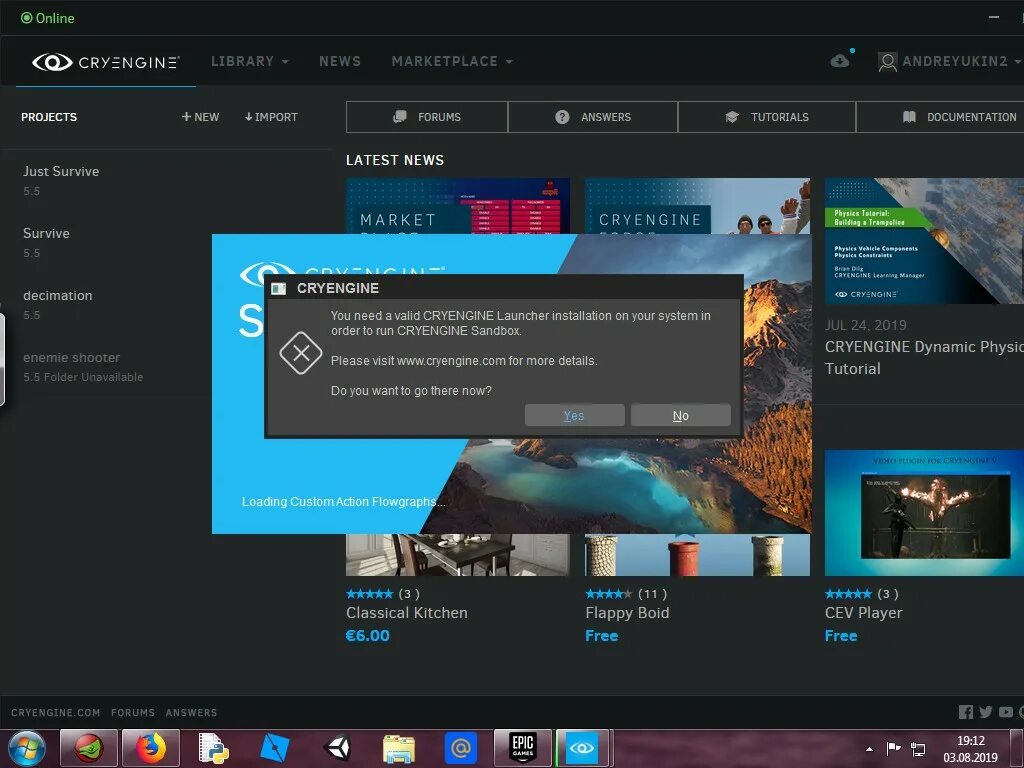Screen dimensions: 1024x768
Task: Launch Firefox from the taskbar
Action: pos(151,748)
